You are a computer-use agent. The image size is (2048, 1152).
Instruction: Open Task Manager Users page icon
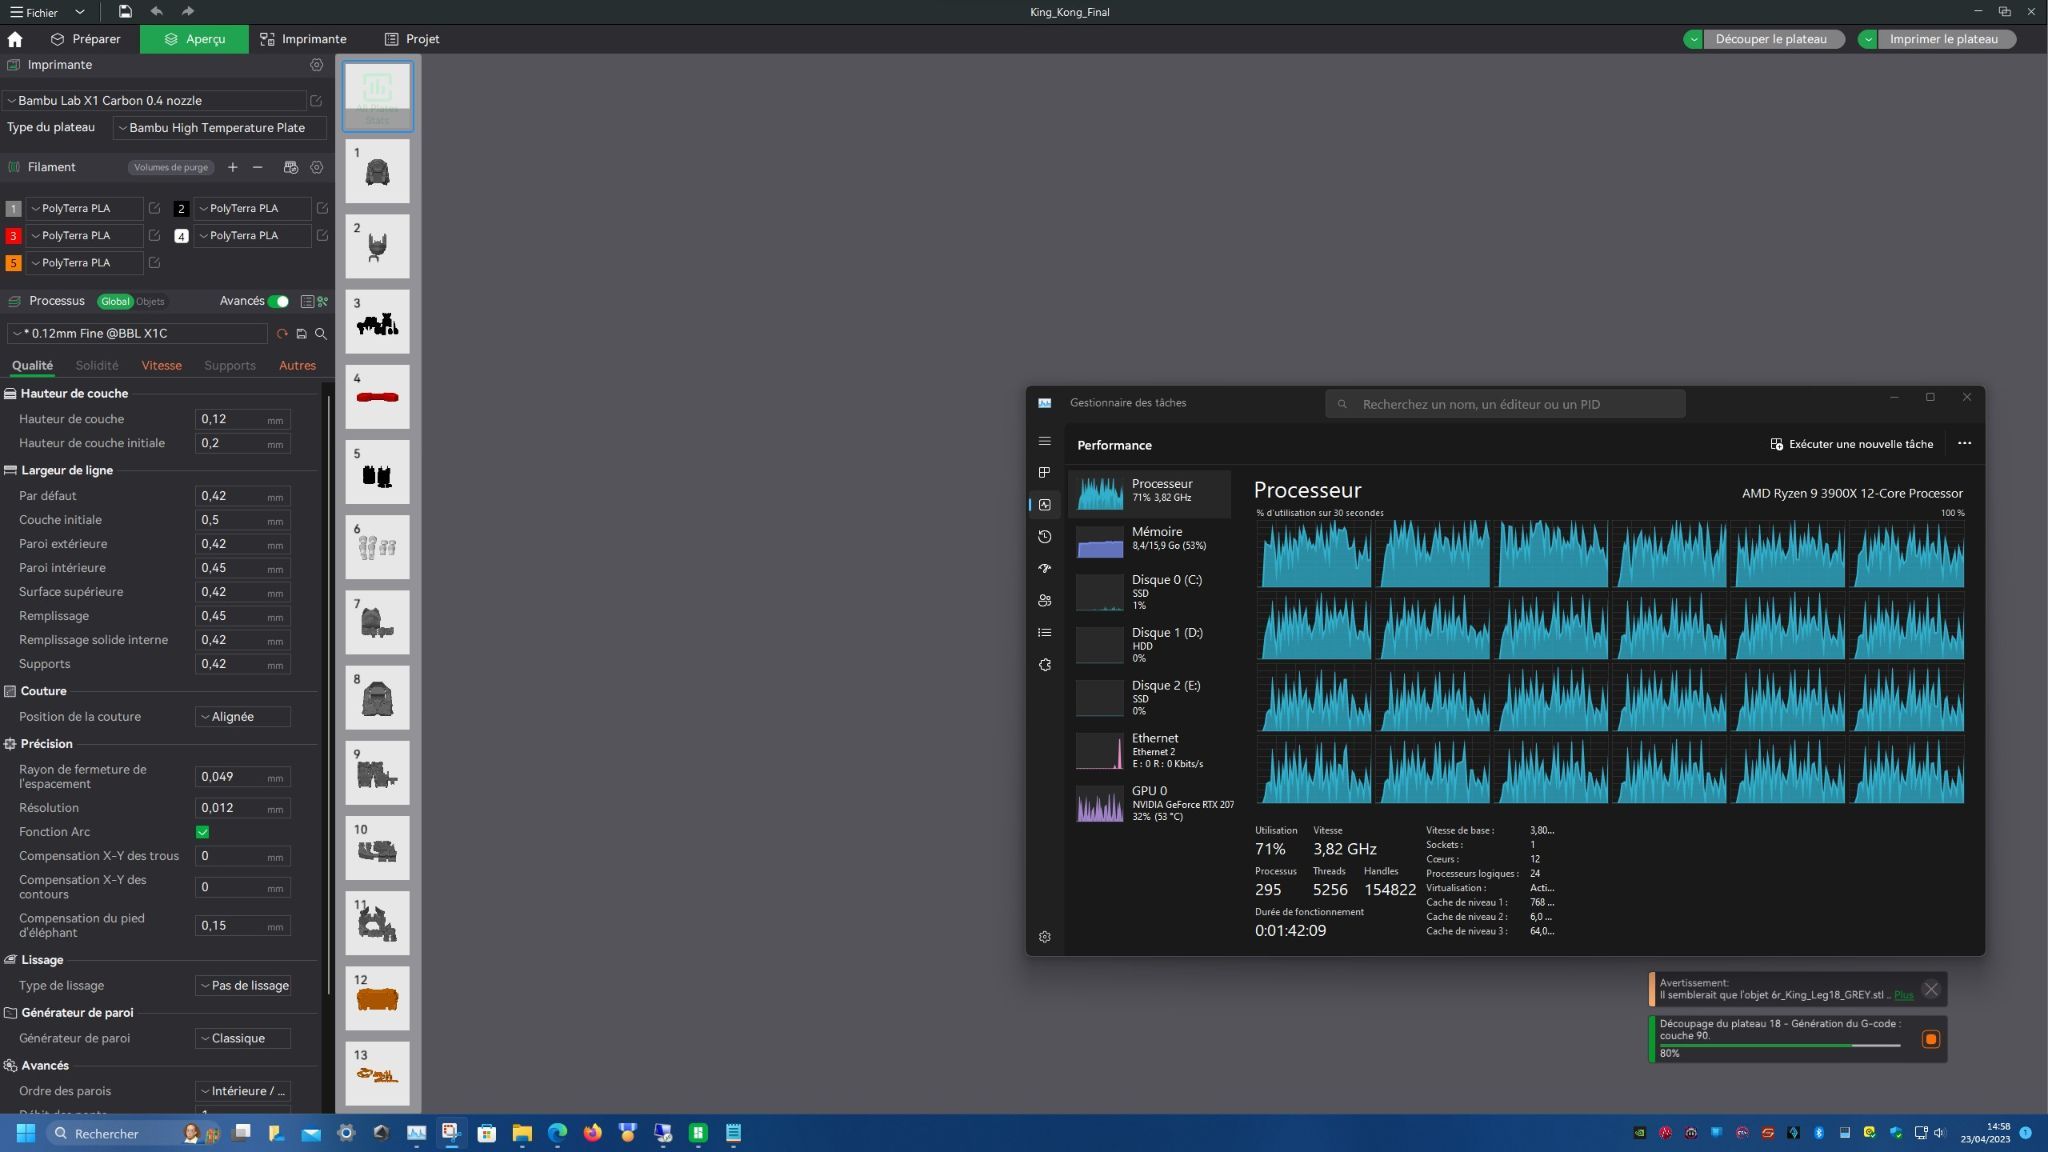(1045, 601)
